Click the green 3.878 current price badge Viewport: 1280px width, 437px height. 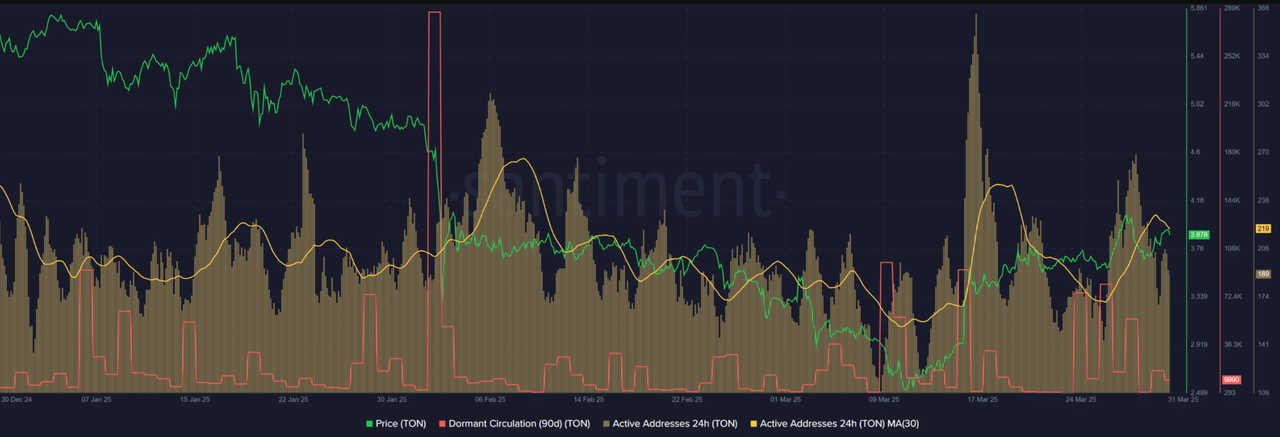pyautogui.click(x=1198, y=235)
